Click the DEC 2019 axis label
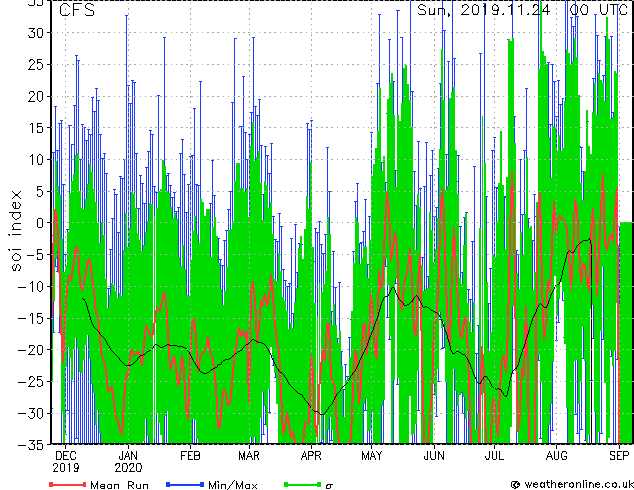634x490 pixels. [x=66, y=462]
